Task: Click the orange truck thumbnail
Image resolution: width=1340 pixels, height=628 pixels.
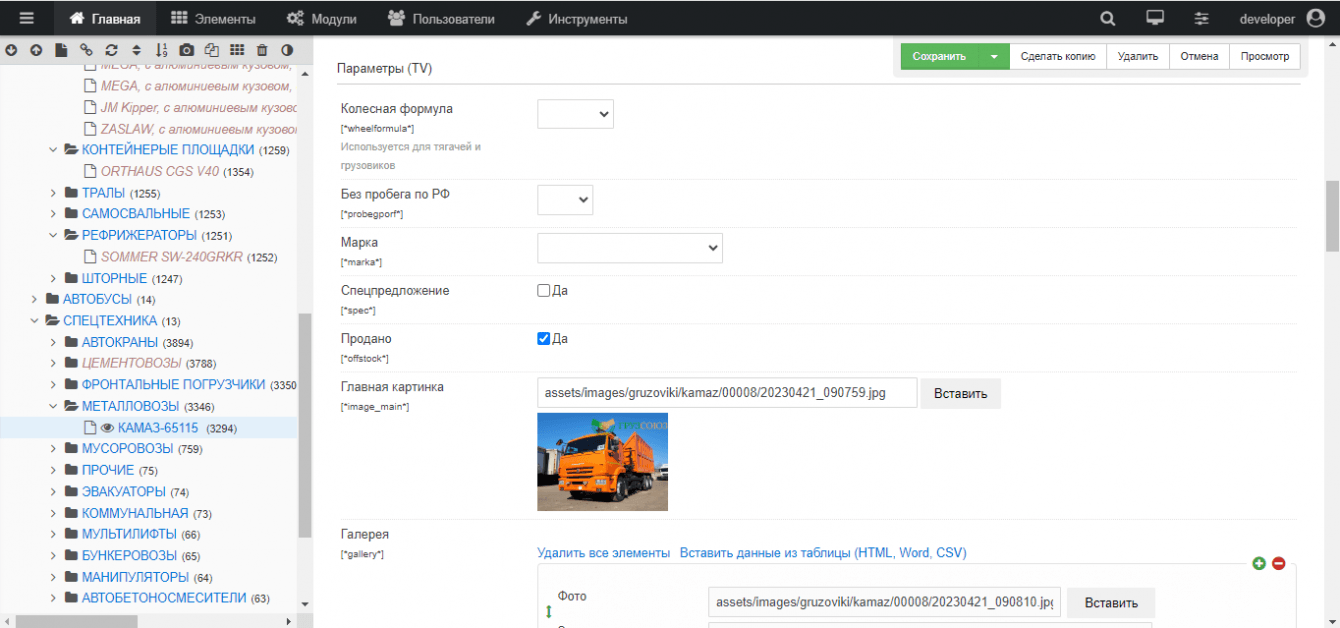Action: coord(602,462)
